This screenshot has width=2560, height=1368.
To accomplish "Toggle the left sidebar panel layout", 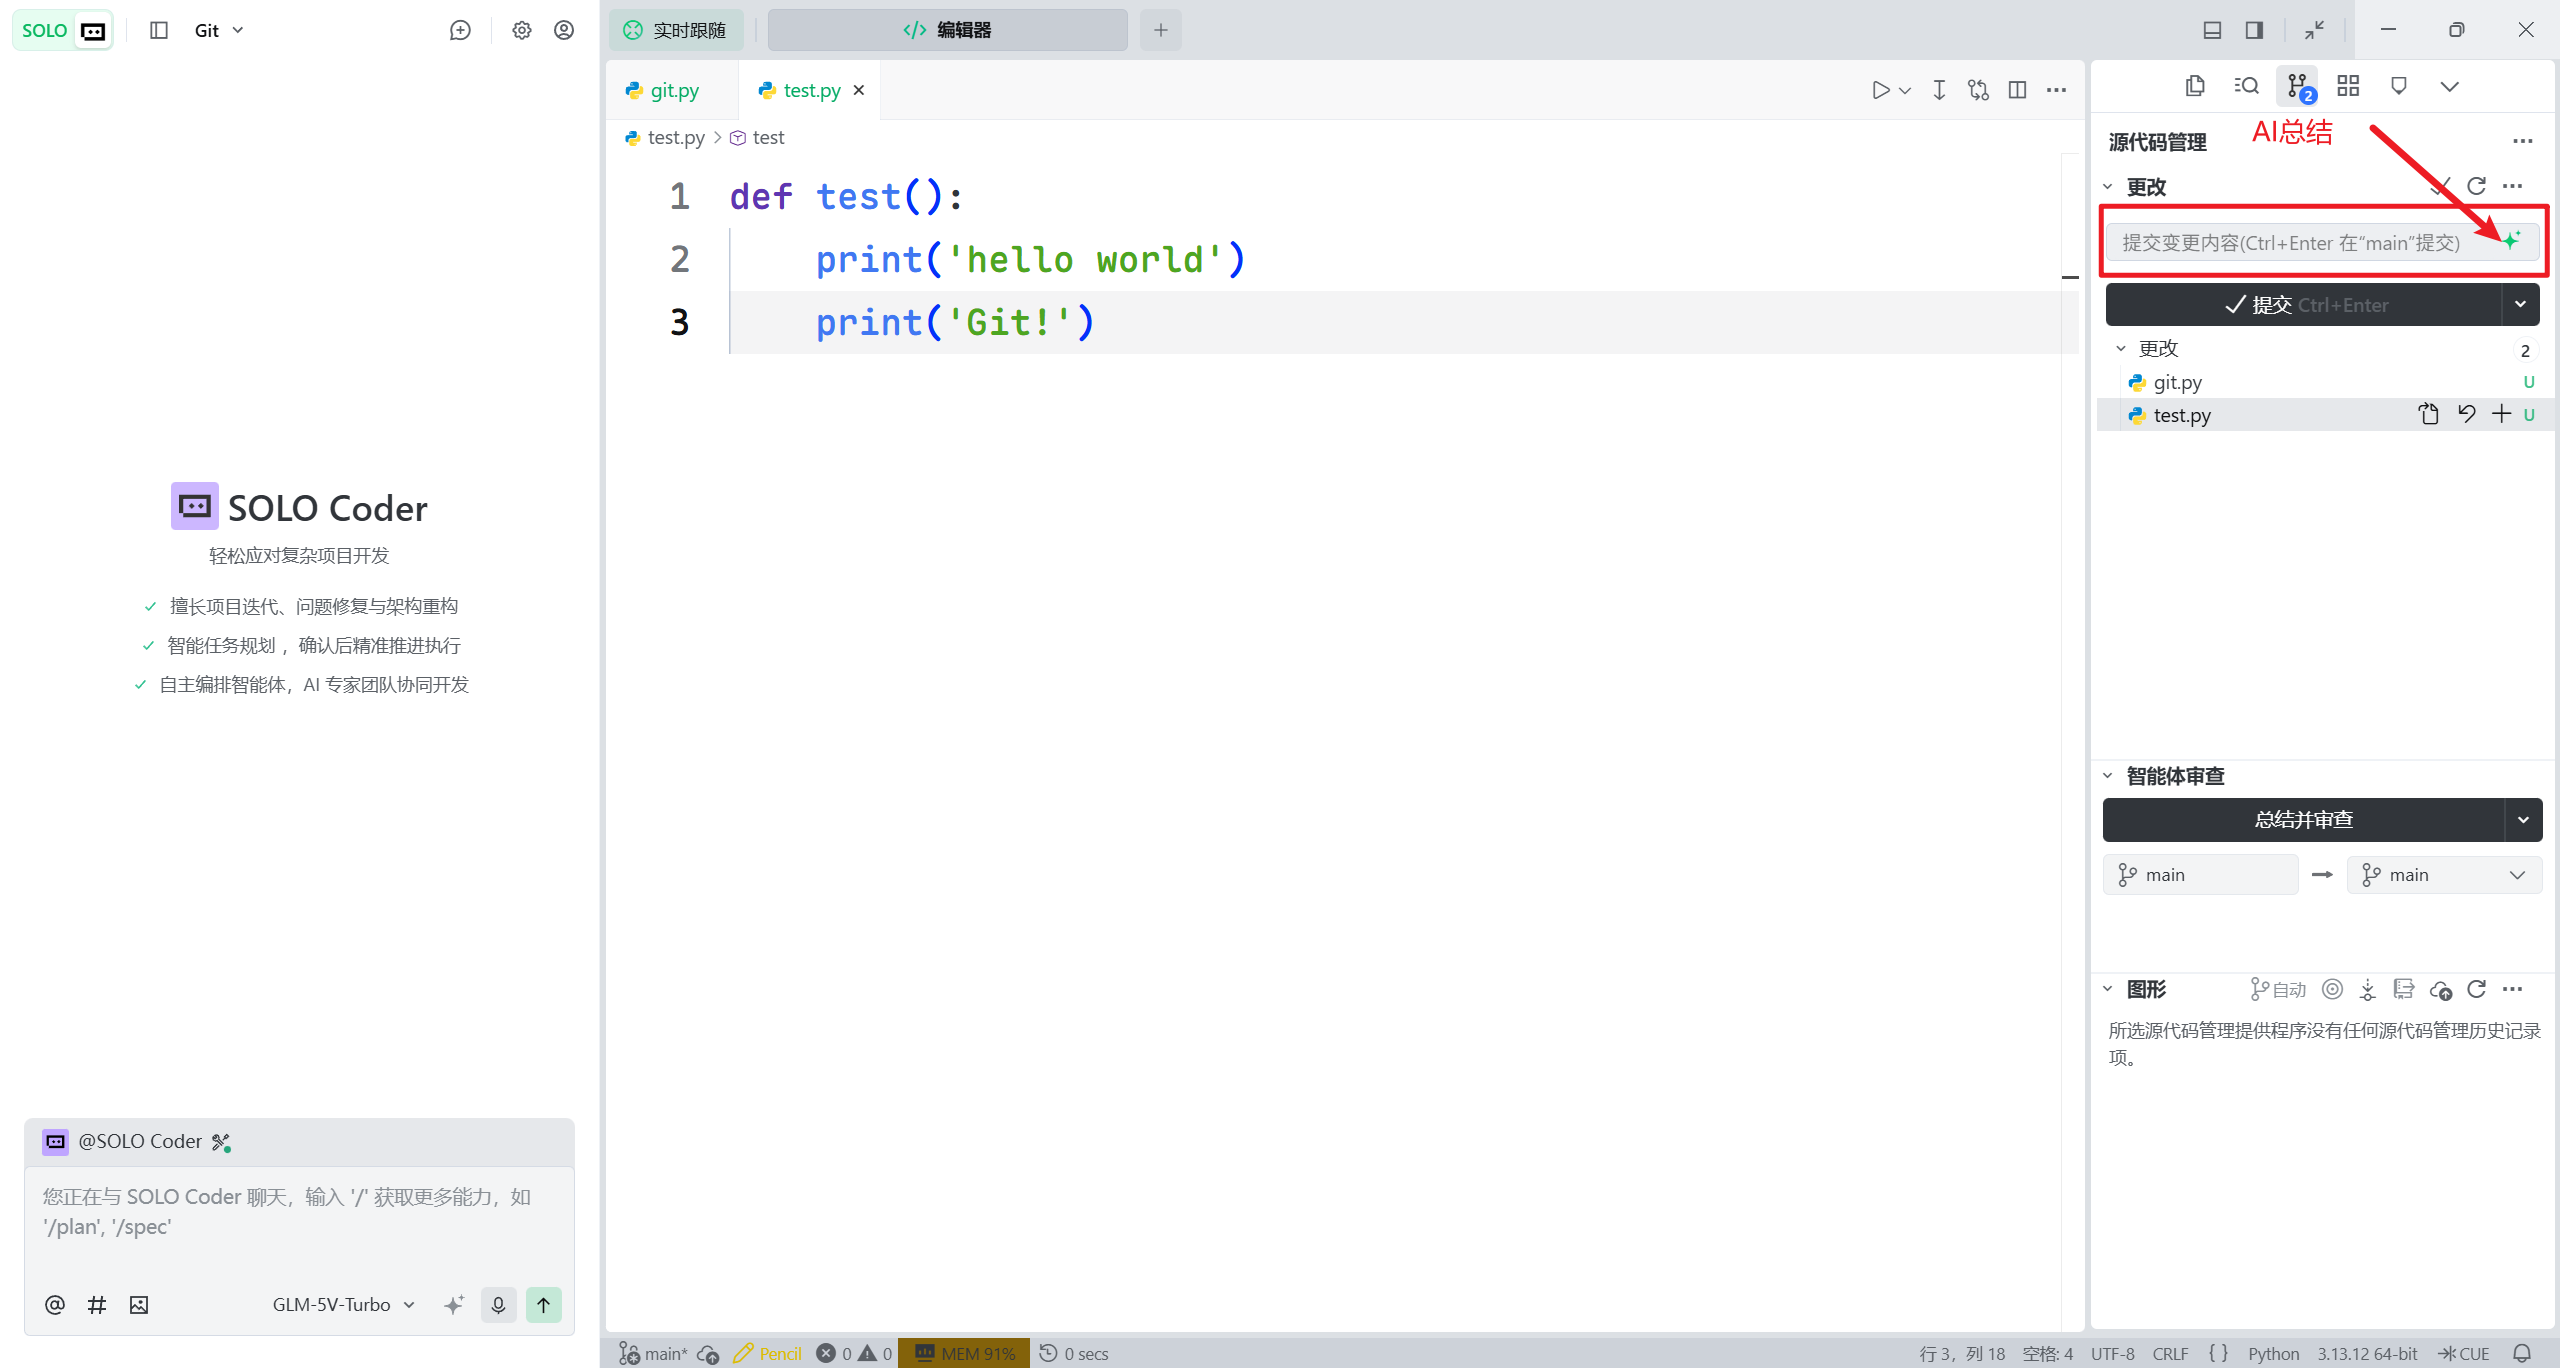I will [x=159, y=30].
